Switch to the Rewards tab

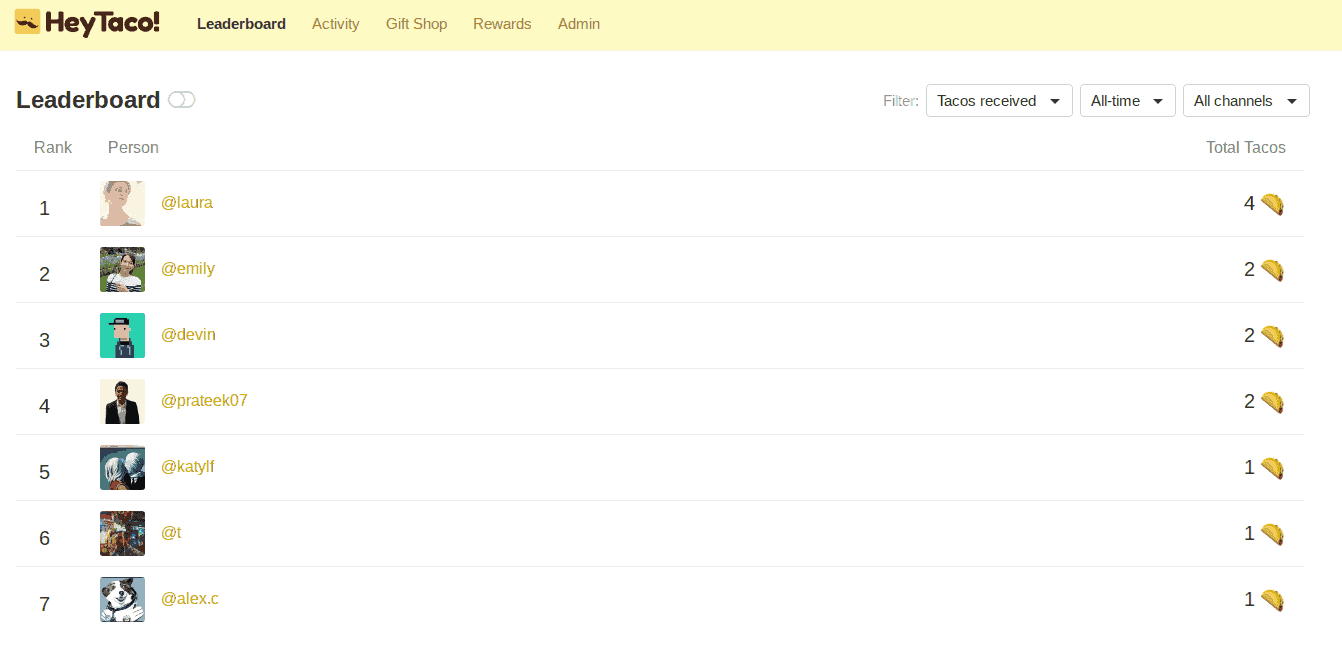point(502,24)
